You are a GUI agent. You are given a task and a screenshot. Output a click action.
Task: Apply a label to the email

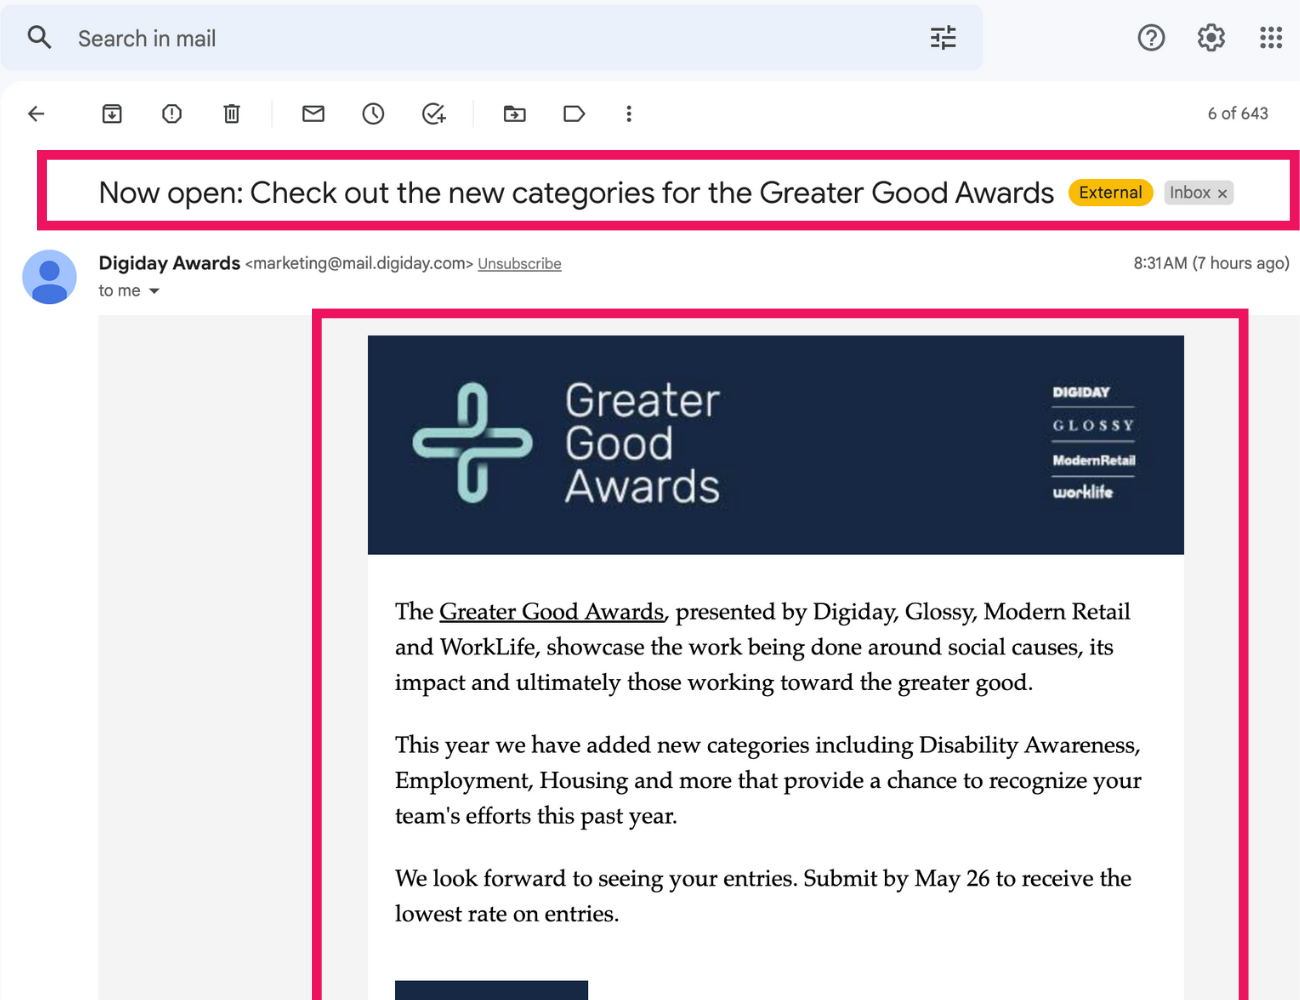(x=573, y=114)
